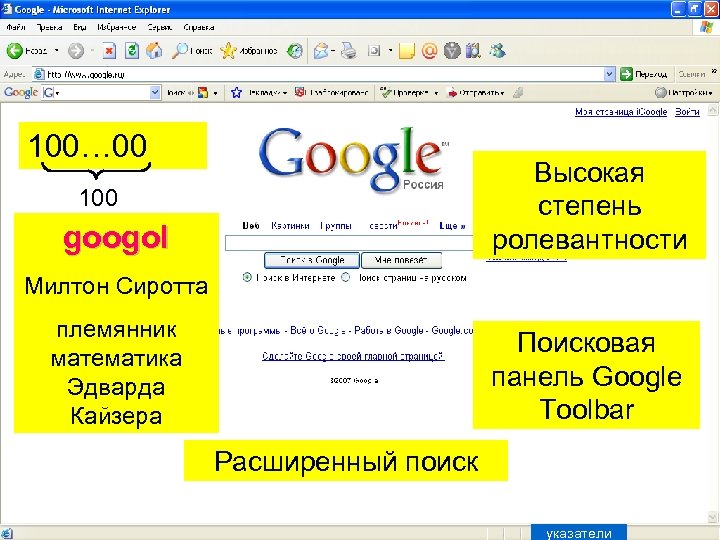This screenshot has width=720, height=540.
Task: Open the Правка menu
Action: tap(49, 27)
